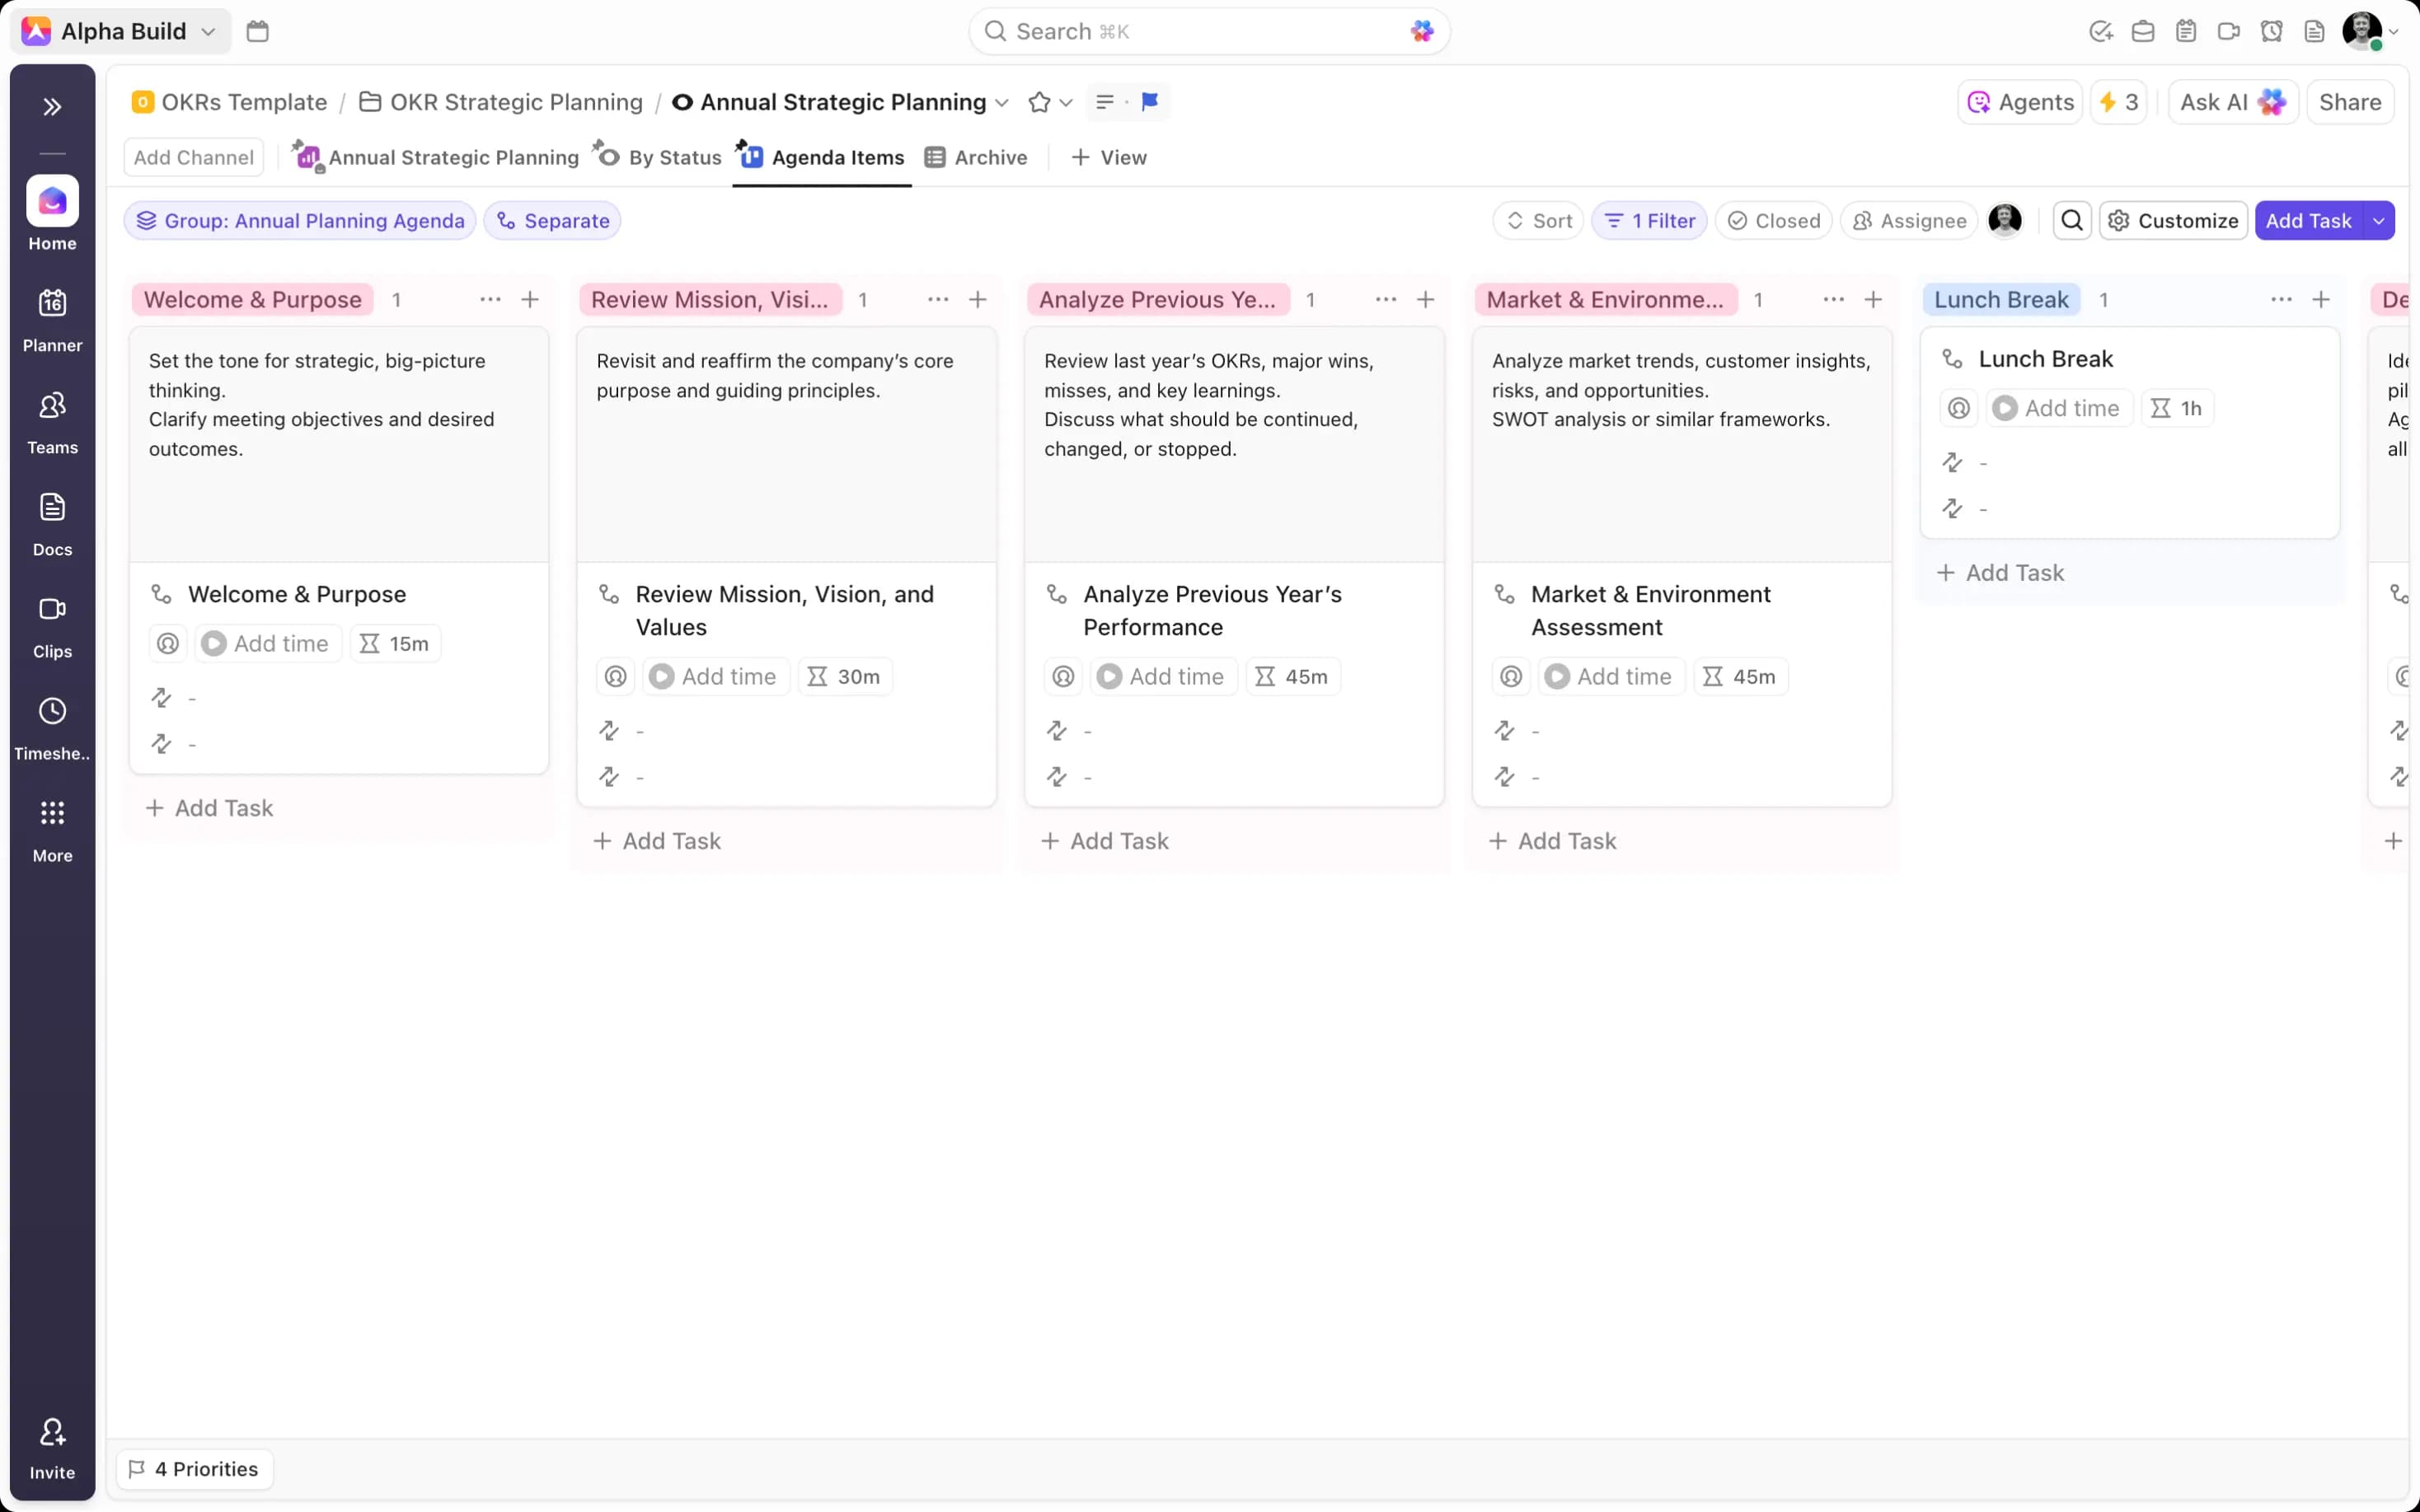
Task: Click the Share button
Action: 2351,101
